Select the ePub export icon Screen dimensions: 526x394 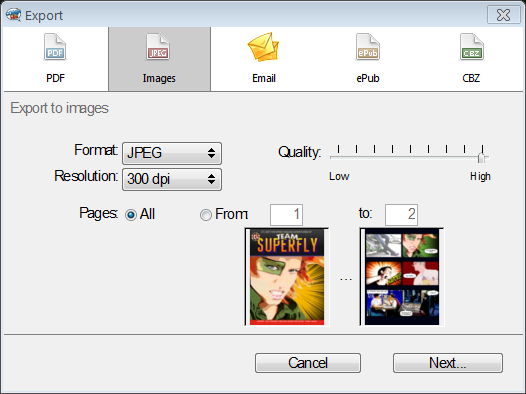point(368,47)
